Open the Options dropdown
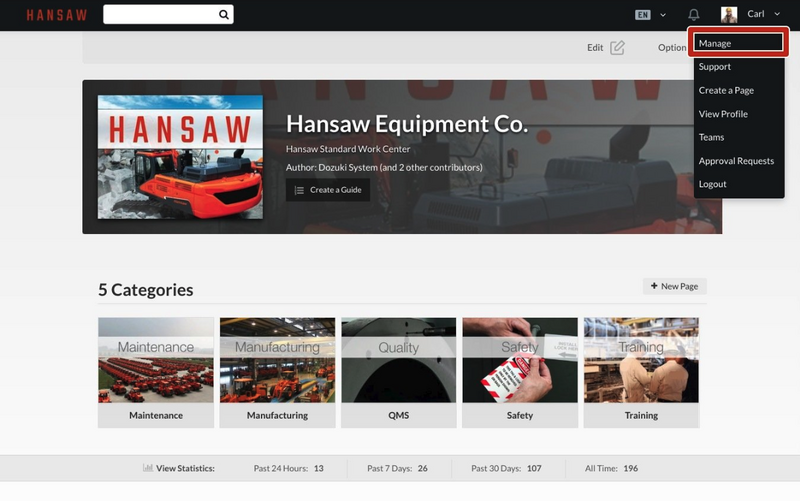The width and height of the screenshot is (800, 501). (672, 47)
